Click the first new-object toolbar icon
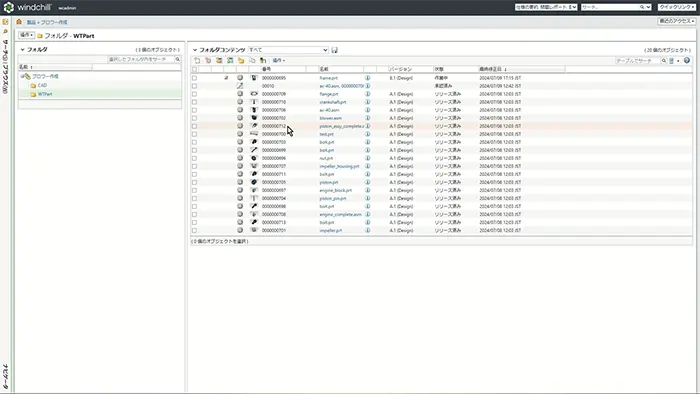Image resolution: width=700 pixels, height=394 pixels. click(197, 60)
